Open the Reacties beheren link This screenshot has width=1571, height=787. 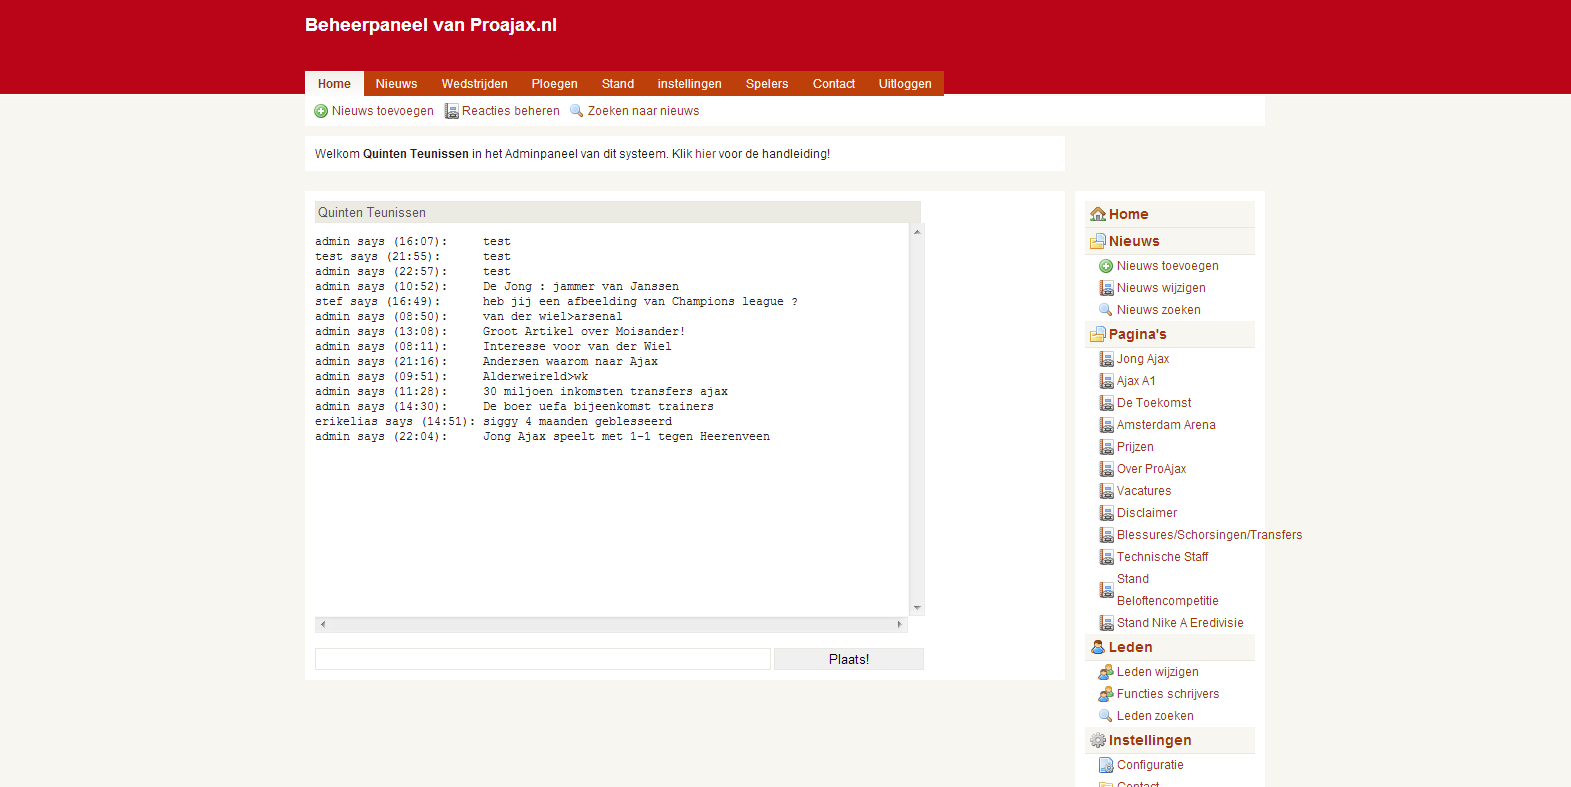pos(511,111)
